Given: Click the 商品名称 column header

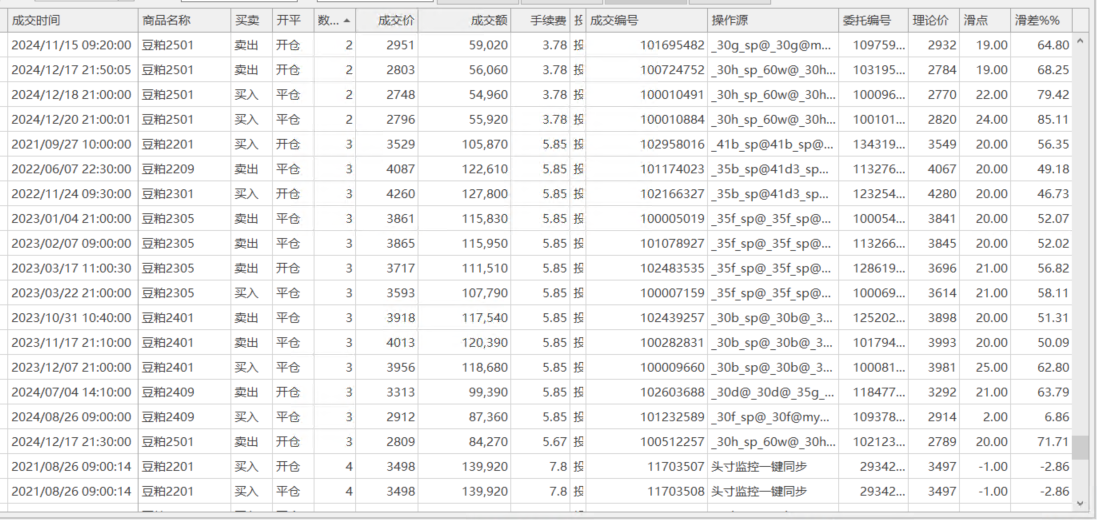Looking at the screenshot, I should (184, 21).
